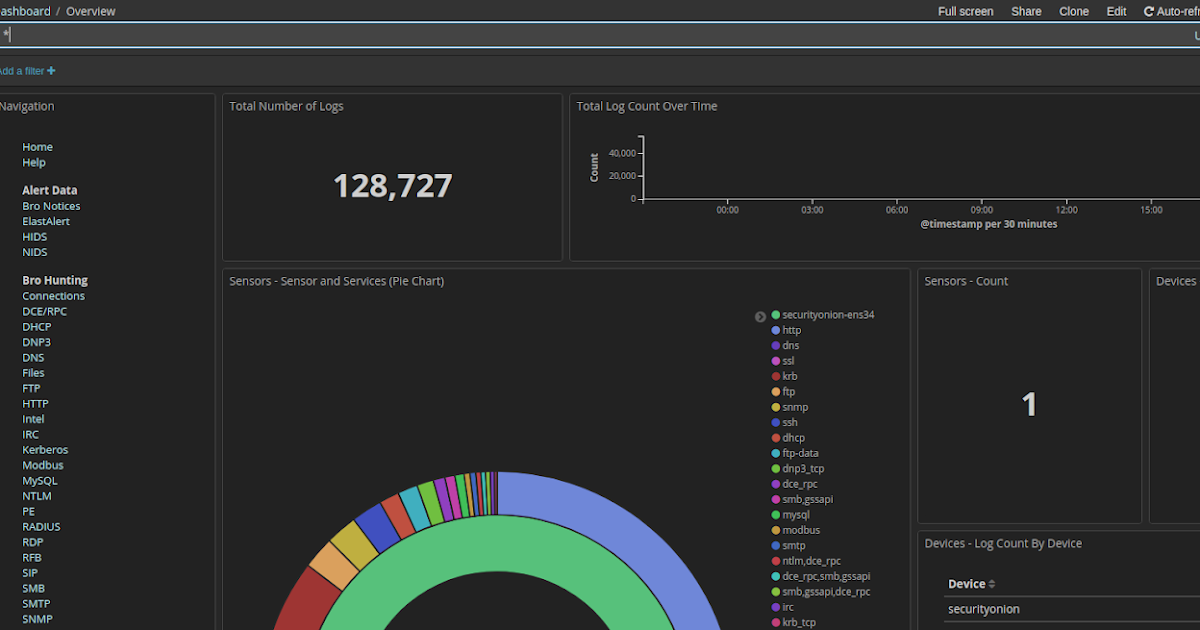
Task: Expand the pie chart legend chevron
Action: 760,316
